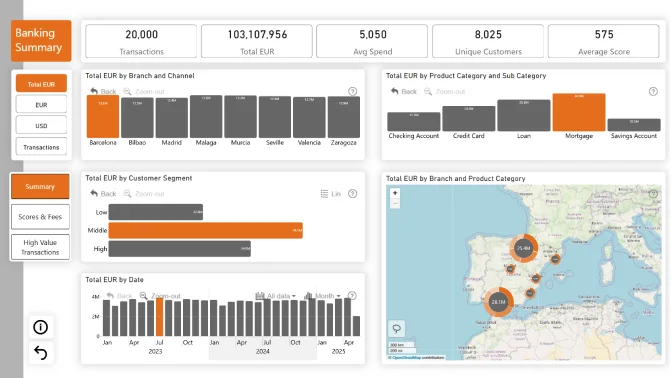672x378 pixels.
Task: Click the undo reset arrow icon
Action: tap(41, 353)
